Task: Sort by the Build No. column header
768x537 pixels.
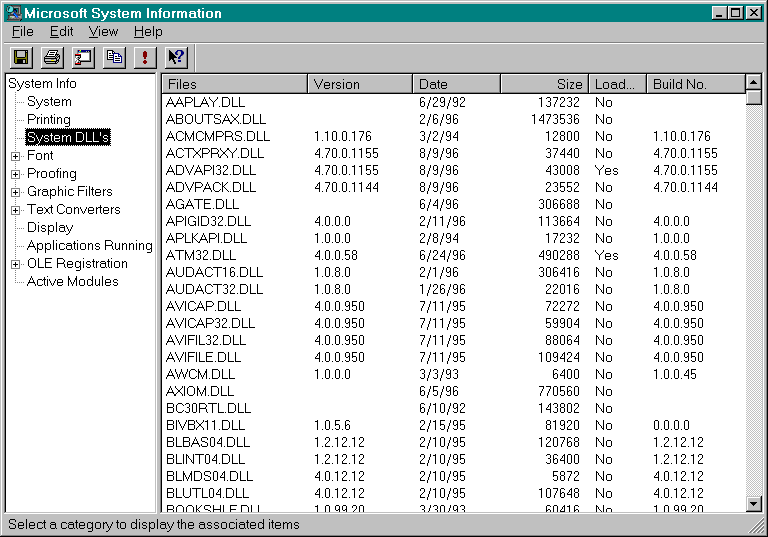Action: (x=696, y=84)
